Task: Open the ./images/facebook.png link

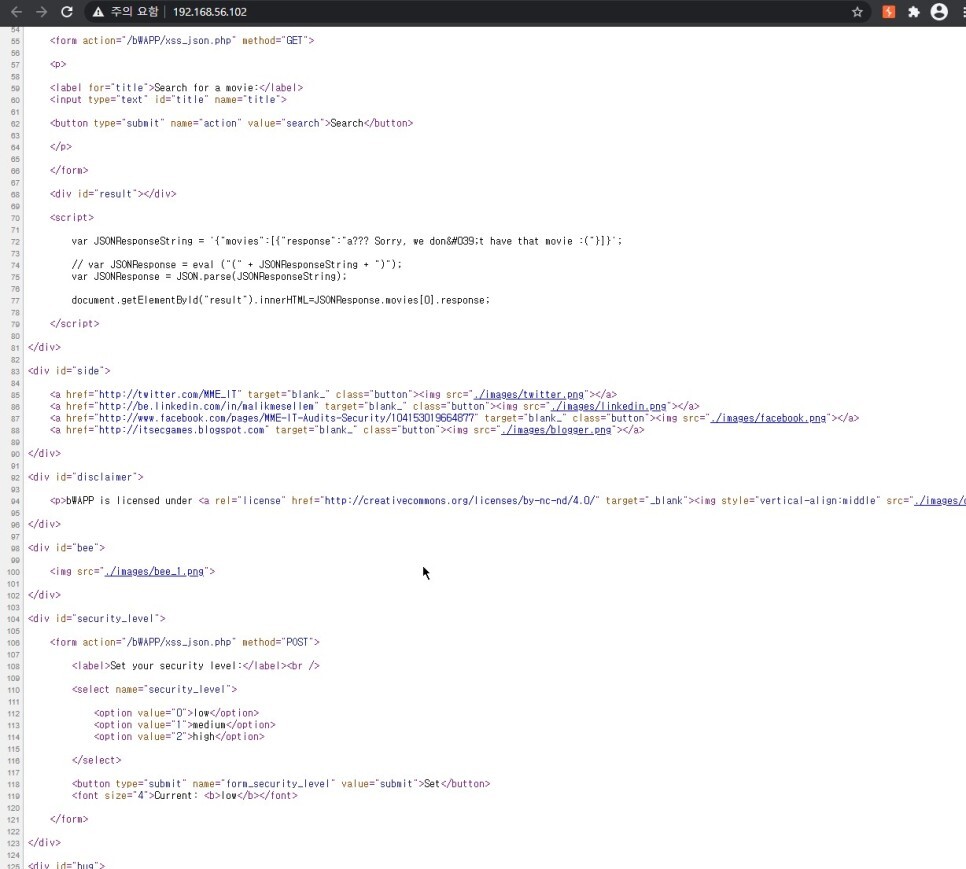Action: point(768,418)
